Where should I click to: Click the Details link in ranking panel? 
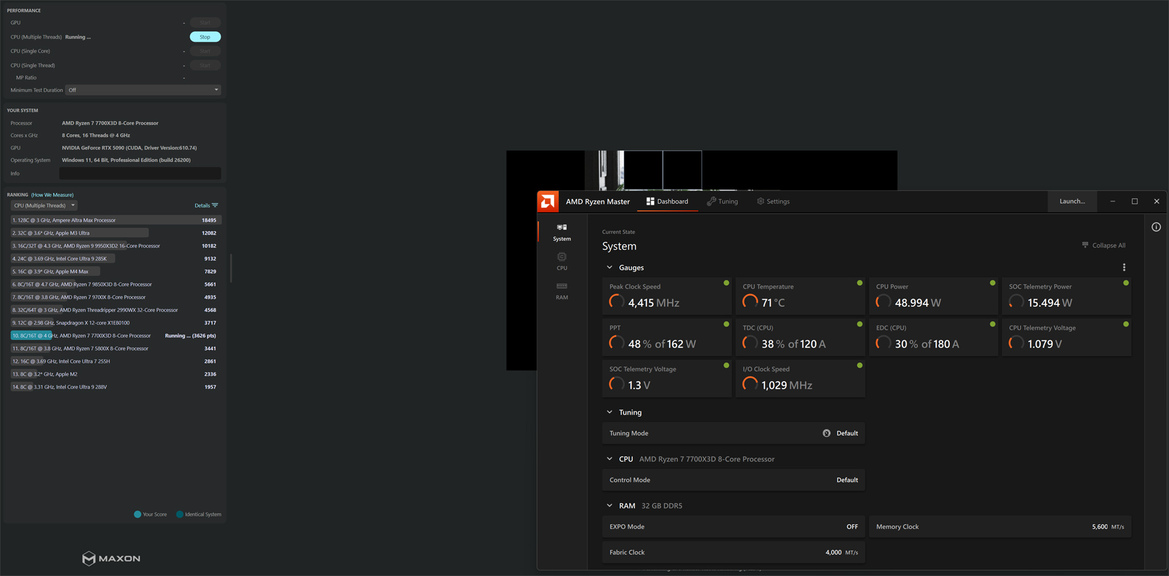click(202, 205)
